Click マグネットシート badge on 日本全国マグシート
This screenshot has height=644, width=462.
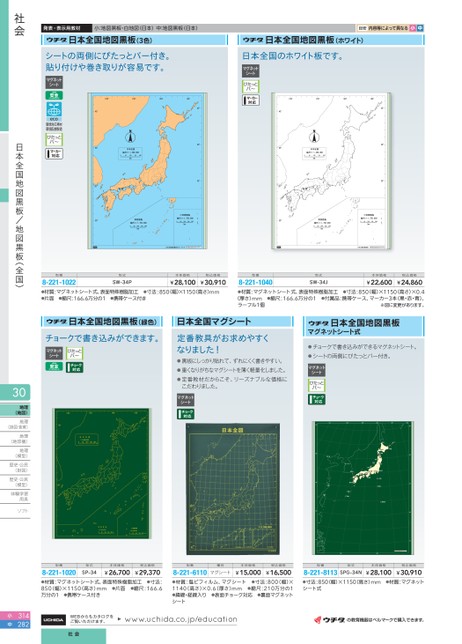185,400
